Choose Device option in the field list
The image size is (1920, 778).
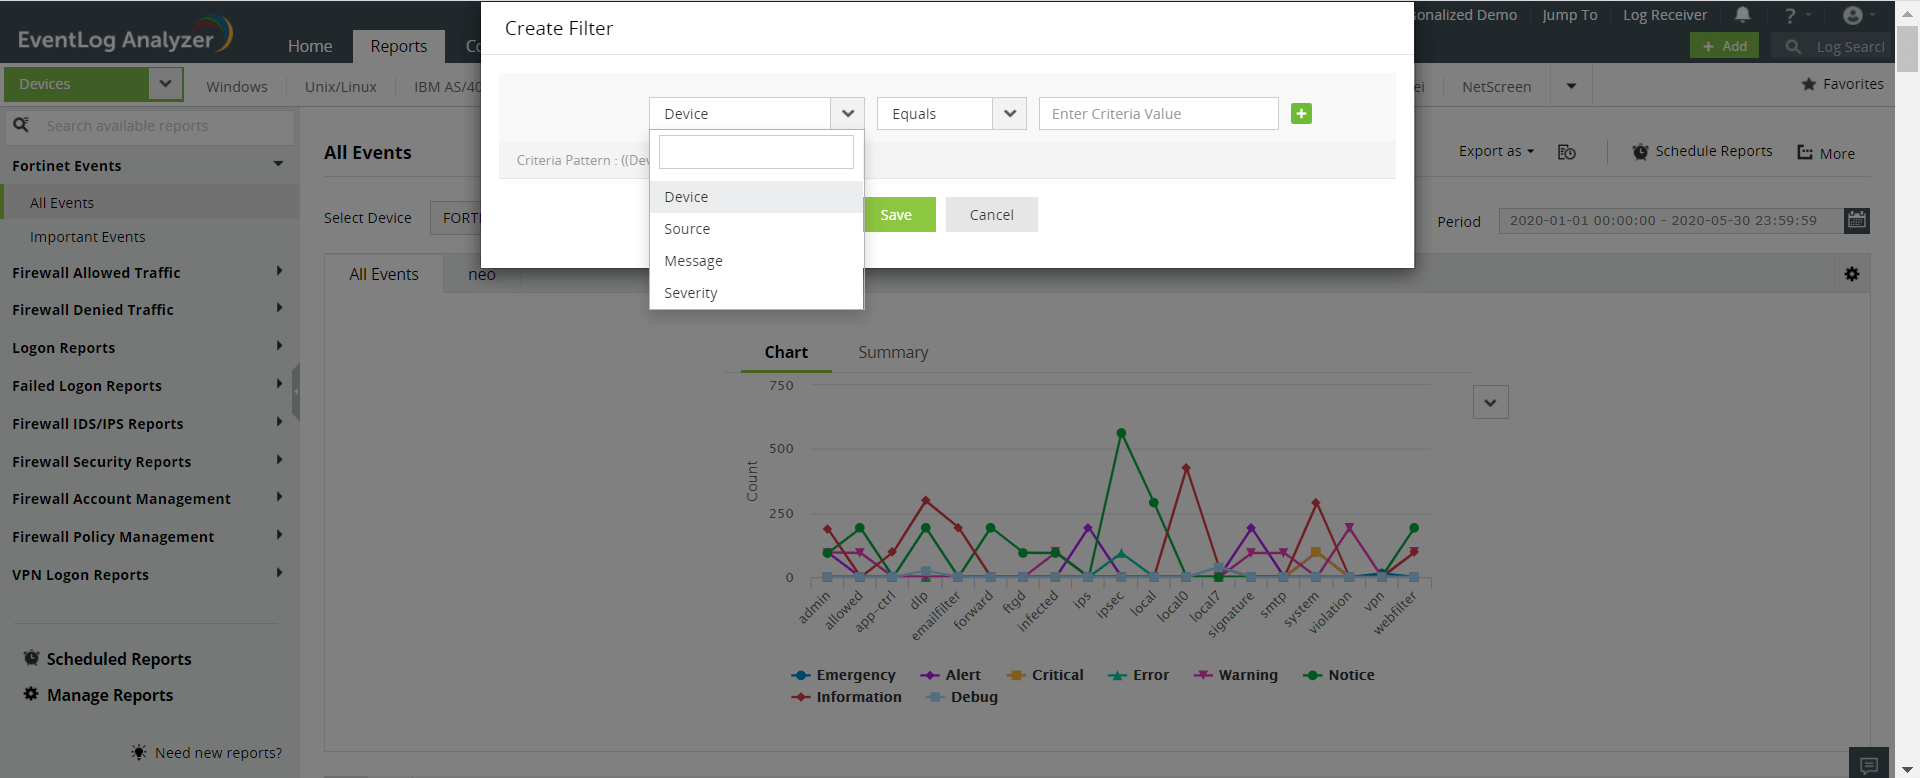[x=756, y=197]
